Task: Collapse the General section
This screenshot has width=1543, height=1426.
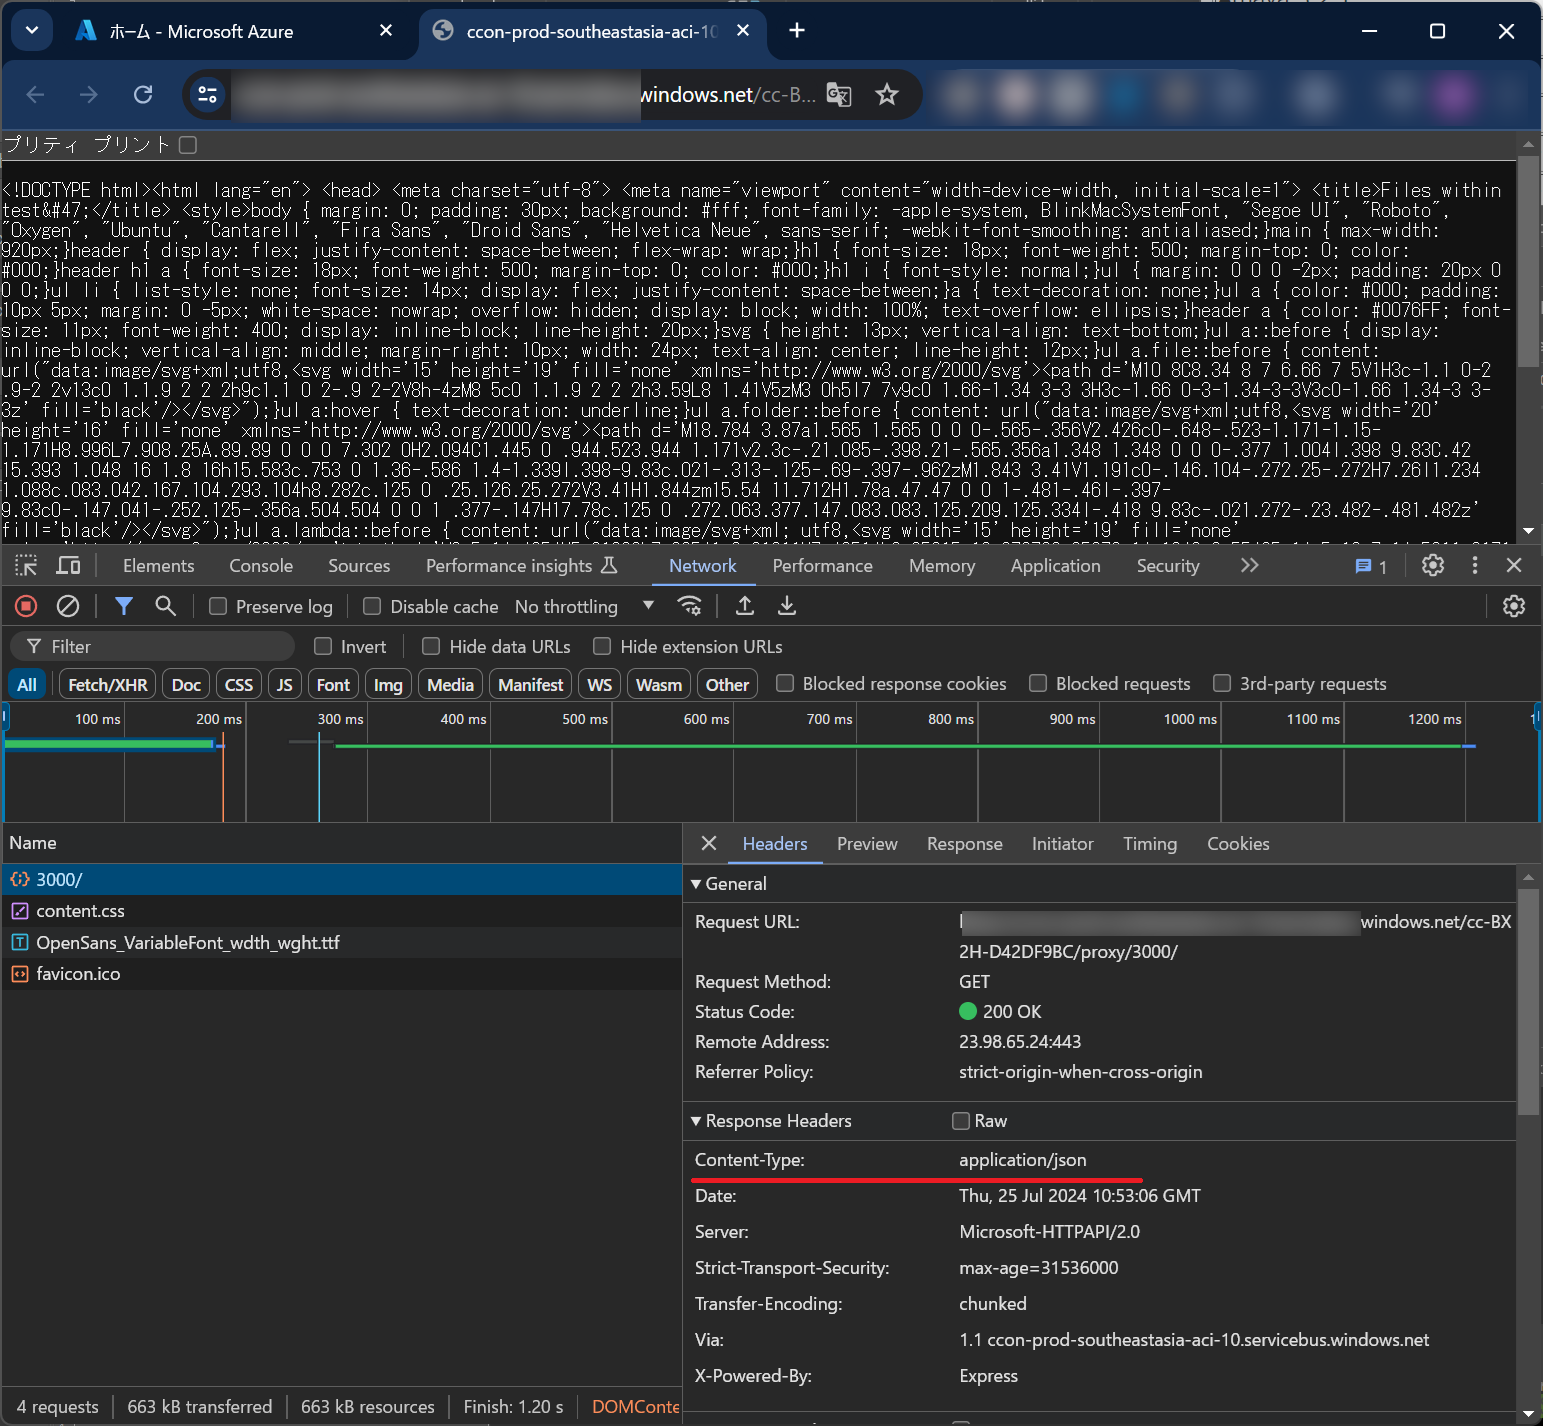Action: (697, 884)
